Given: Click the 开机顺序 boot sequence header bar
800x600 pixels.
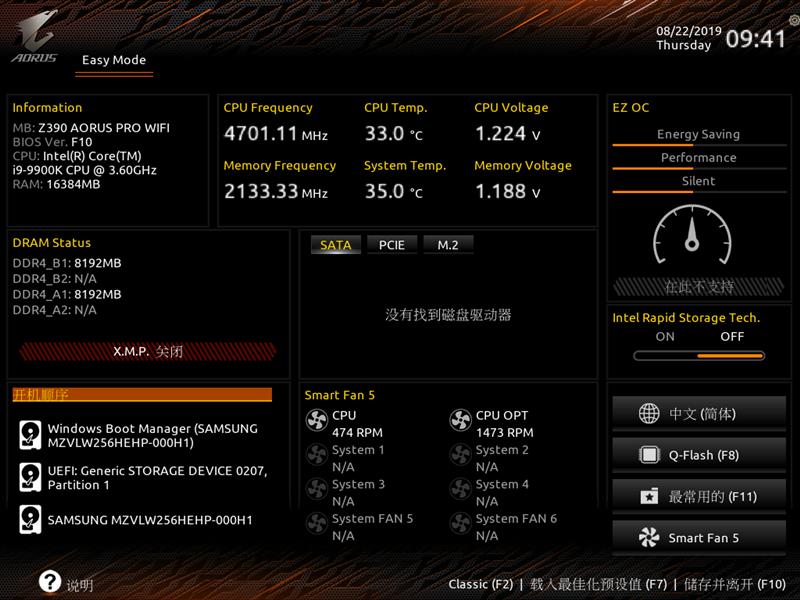Looking at the screenshot, I should tap(142, 394).
